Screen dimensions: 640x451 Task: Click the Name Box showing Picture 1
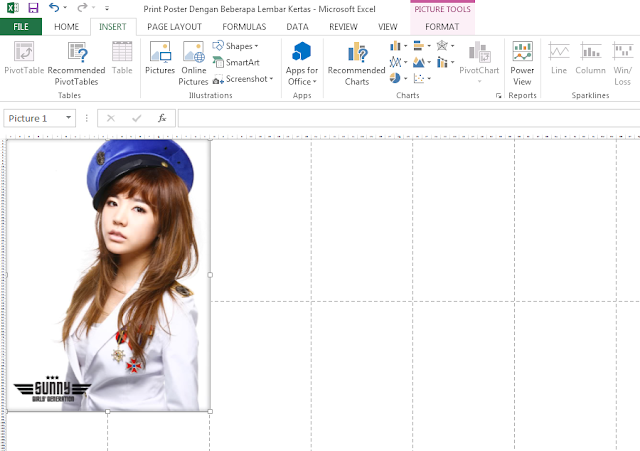pos(33,118)
